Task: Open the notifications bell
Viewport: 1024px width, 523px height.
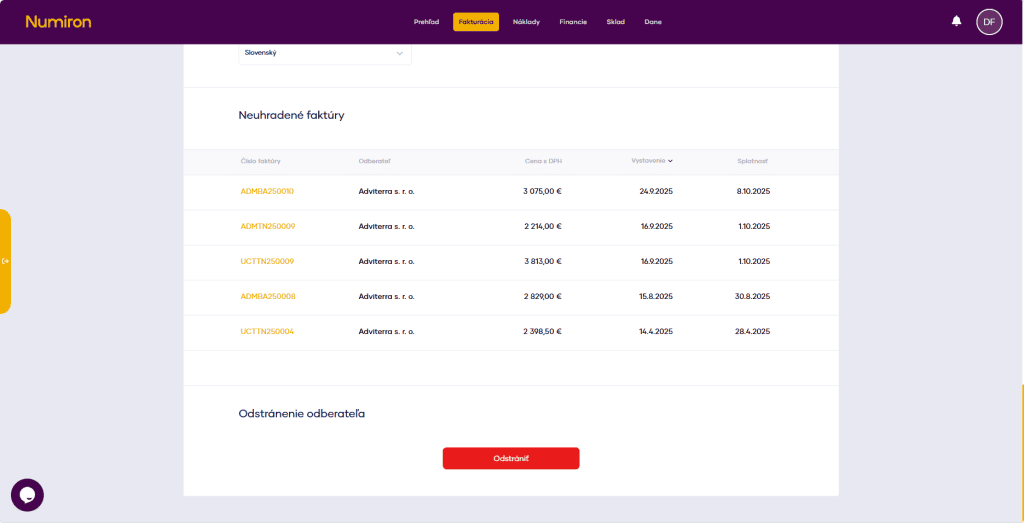Action: 956,21
